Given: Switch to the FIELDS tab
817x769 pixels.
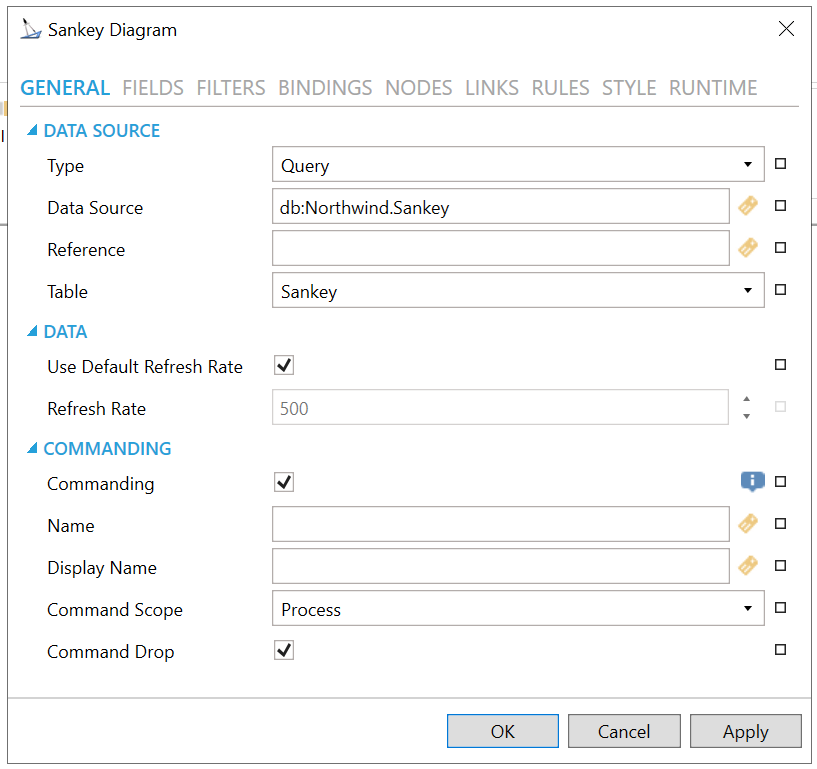Looking at the screenshot, I should click(x=153, y=88).
